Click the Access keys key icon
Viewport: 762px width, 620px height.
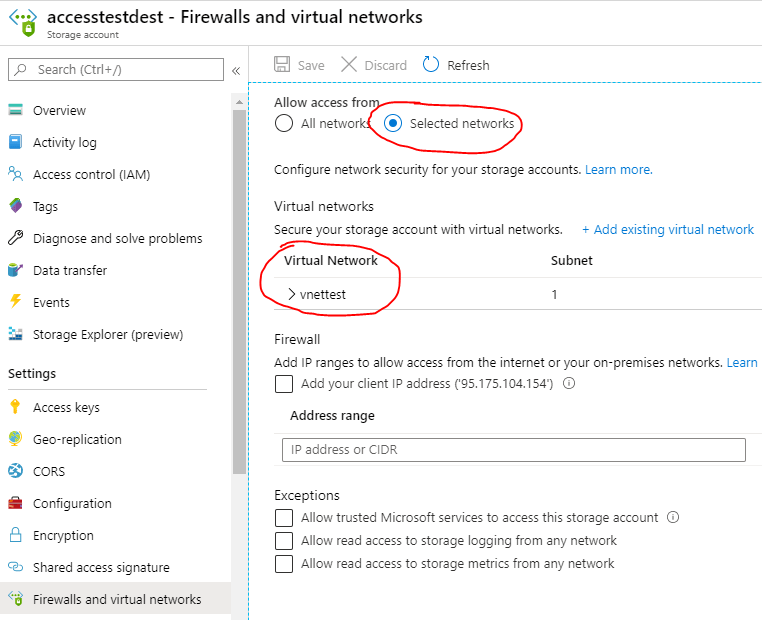[x=15, y=407]
